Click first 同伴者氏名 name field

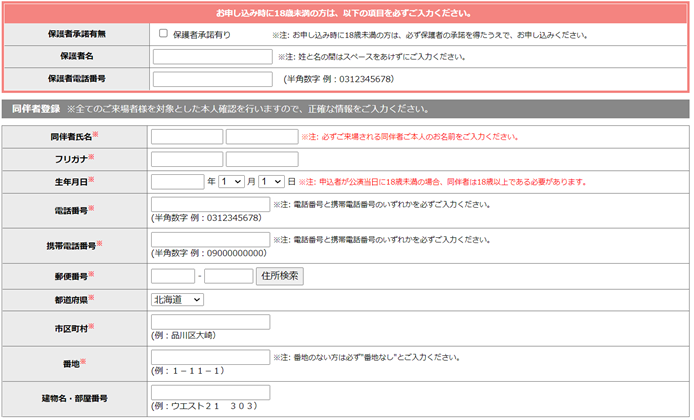pos(186,136)
